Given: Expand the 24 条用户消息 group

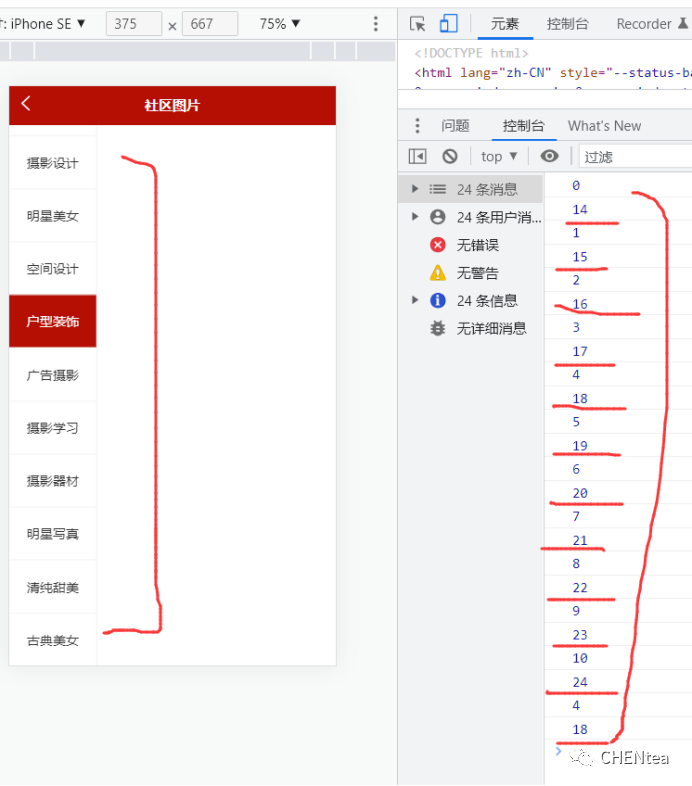Looking at the screenshot, I should [415, 217].
